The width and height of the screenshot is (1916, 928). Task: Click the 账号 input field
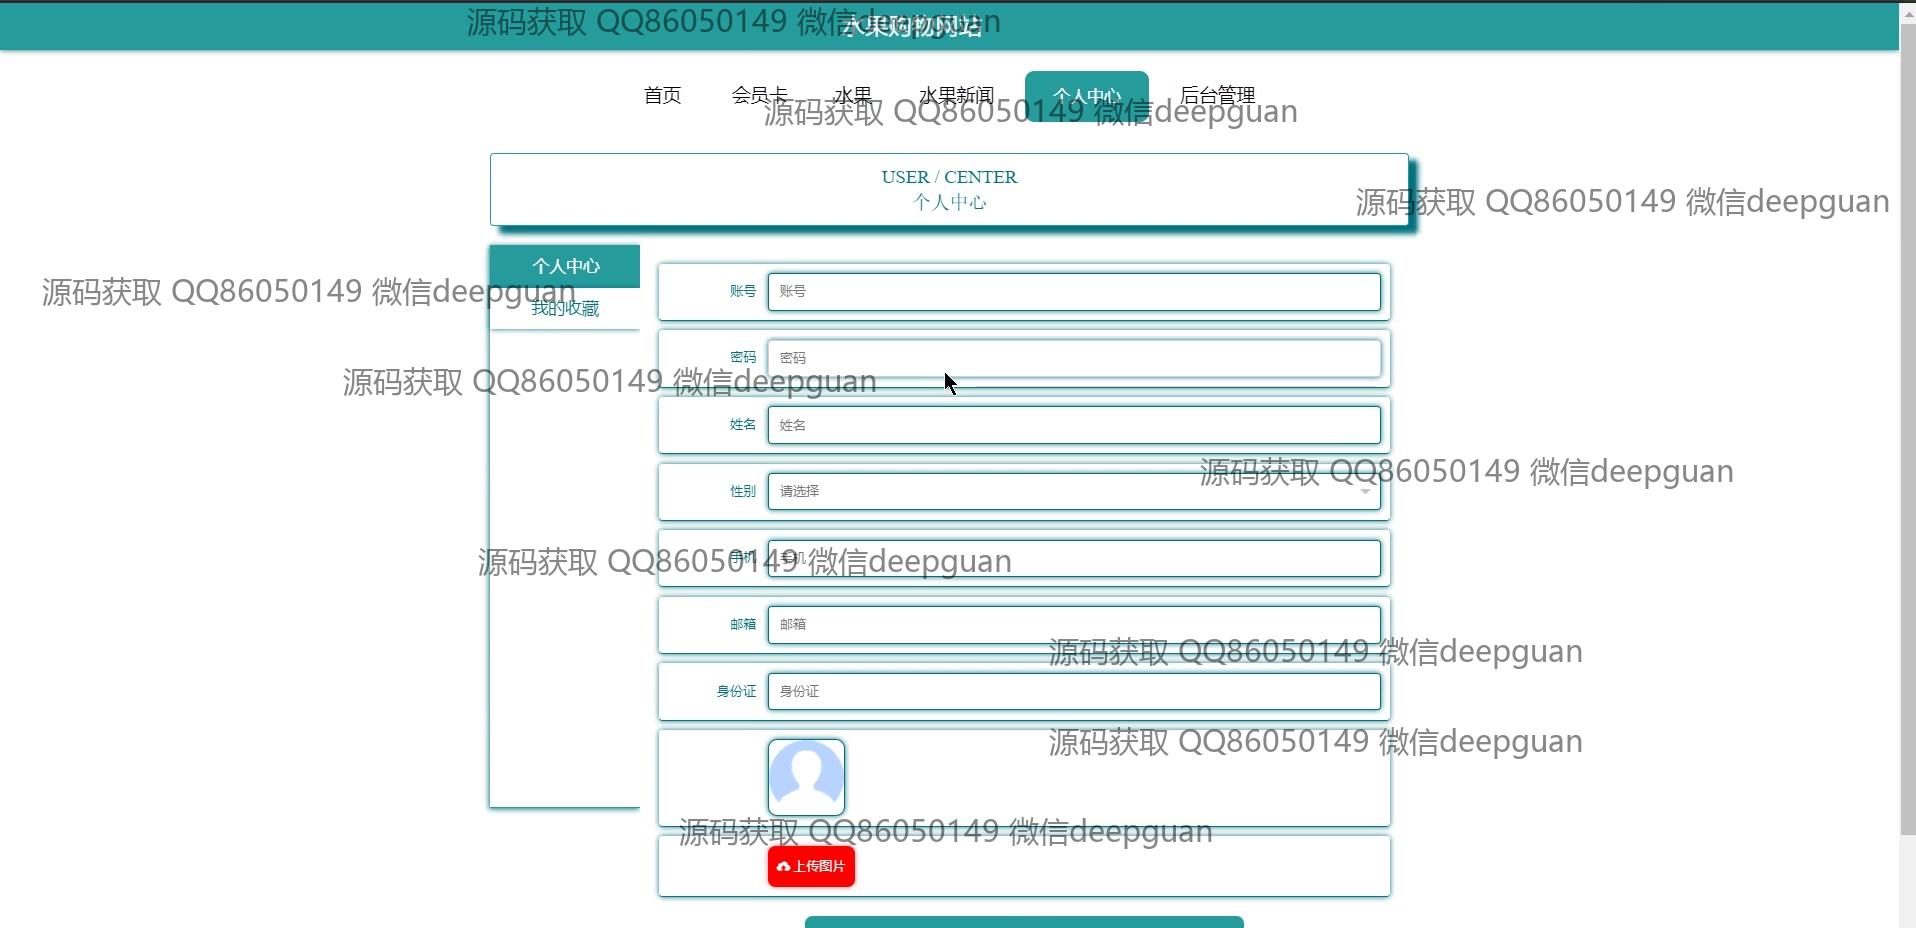(x=1073, y=292)
